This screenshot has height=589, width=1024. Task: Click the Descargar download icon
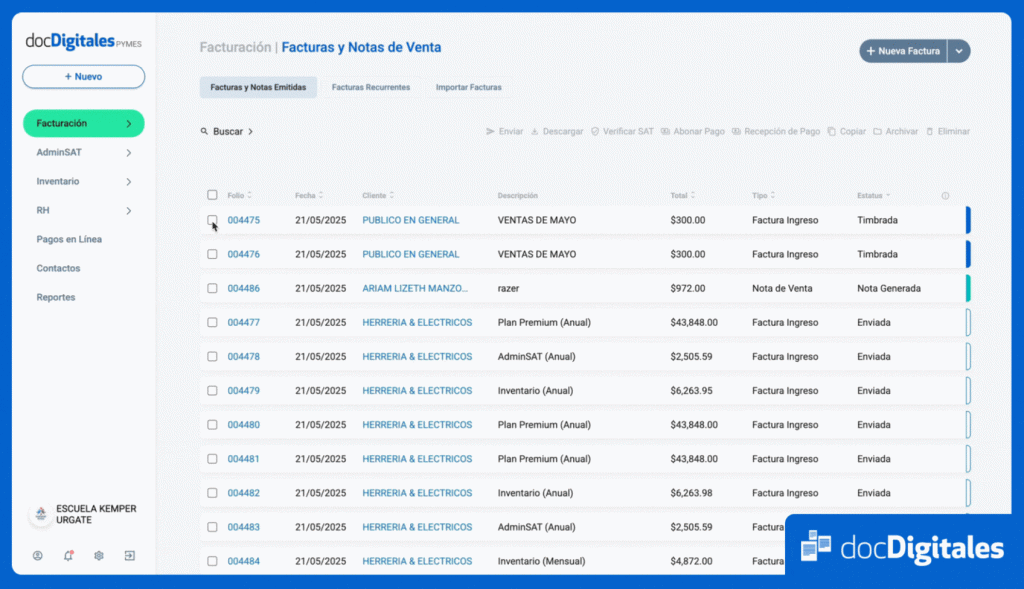pyautogui.click(x=535, y=132)
